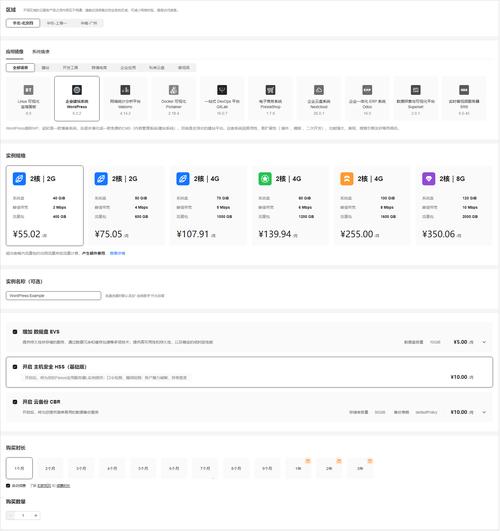The height and width of the screenshot is (531, 500).
Task: Pick the GitLab DevOps platform image
Action: click(222, 98)
